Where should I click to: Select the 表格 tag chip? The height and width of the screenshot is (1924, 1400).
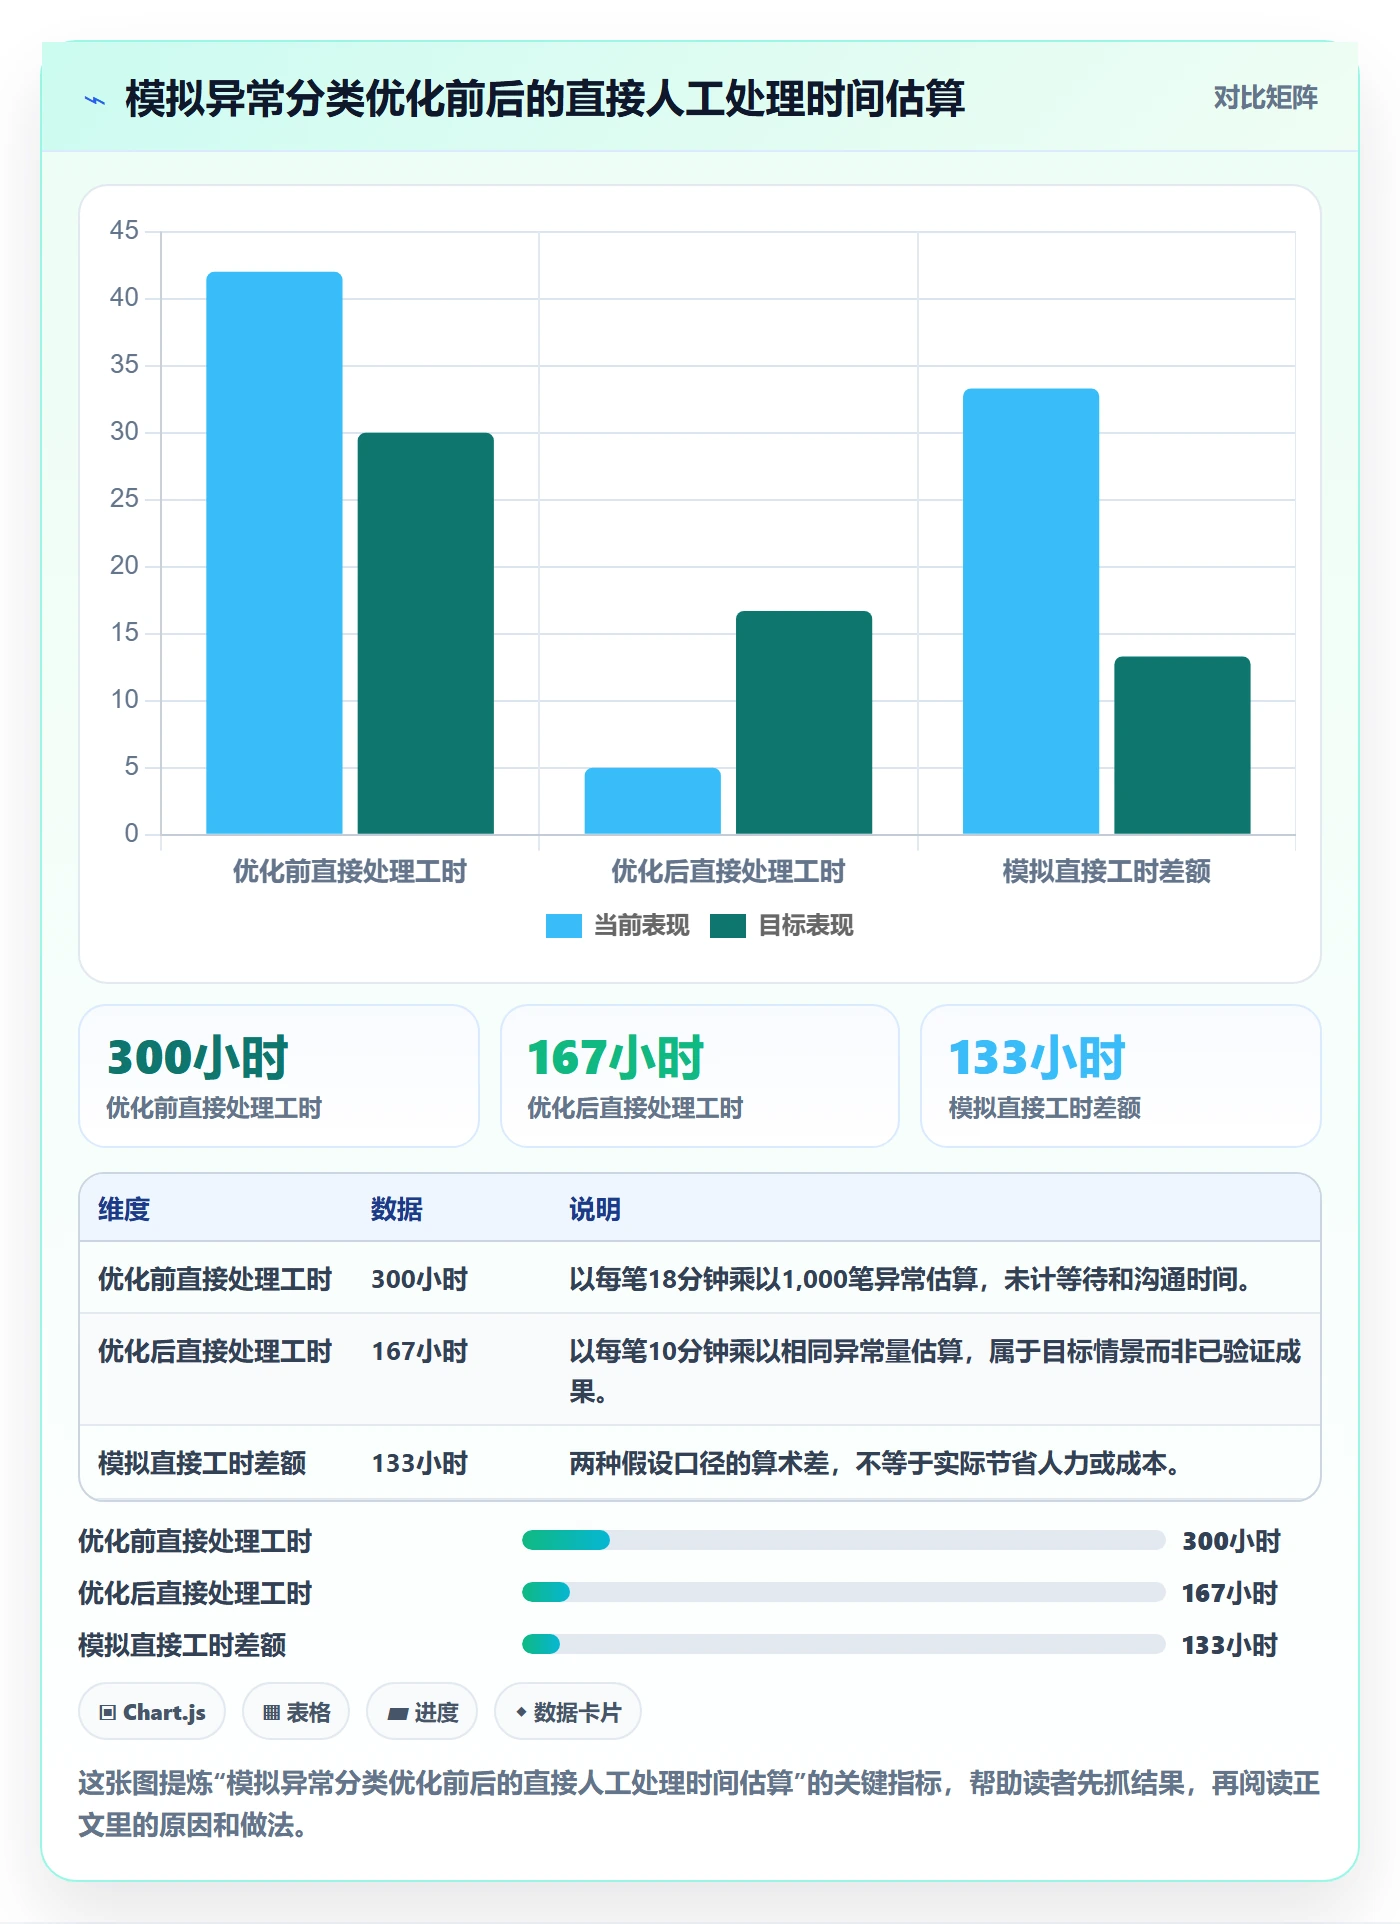click(296, 1712)
